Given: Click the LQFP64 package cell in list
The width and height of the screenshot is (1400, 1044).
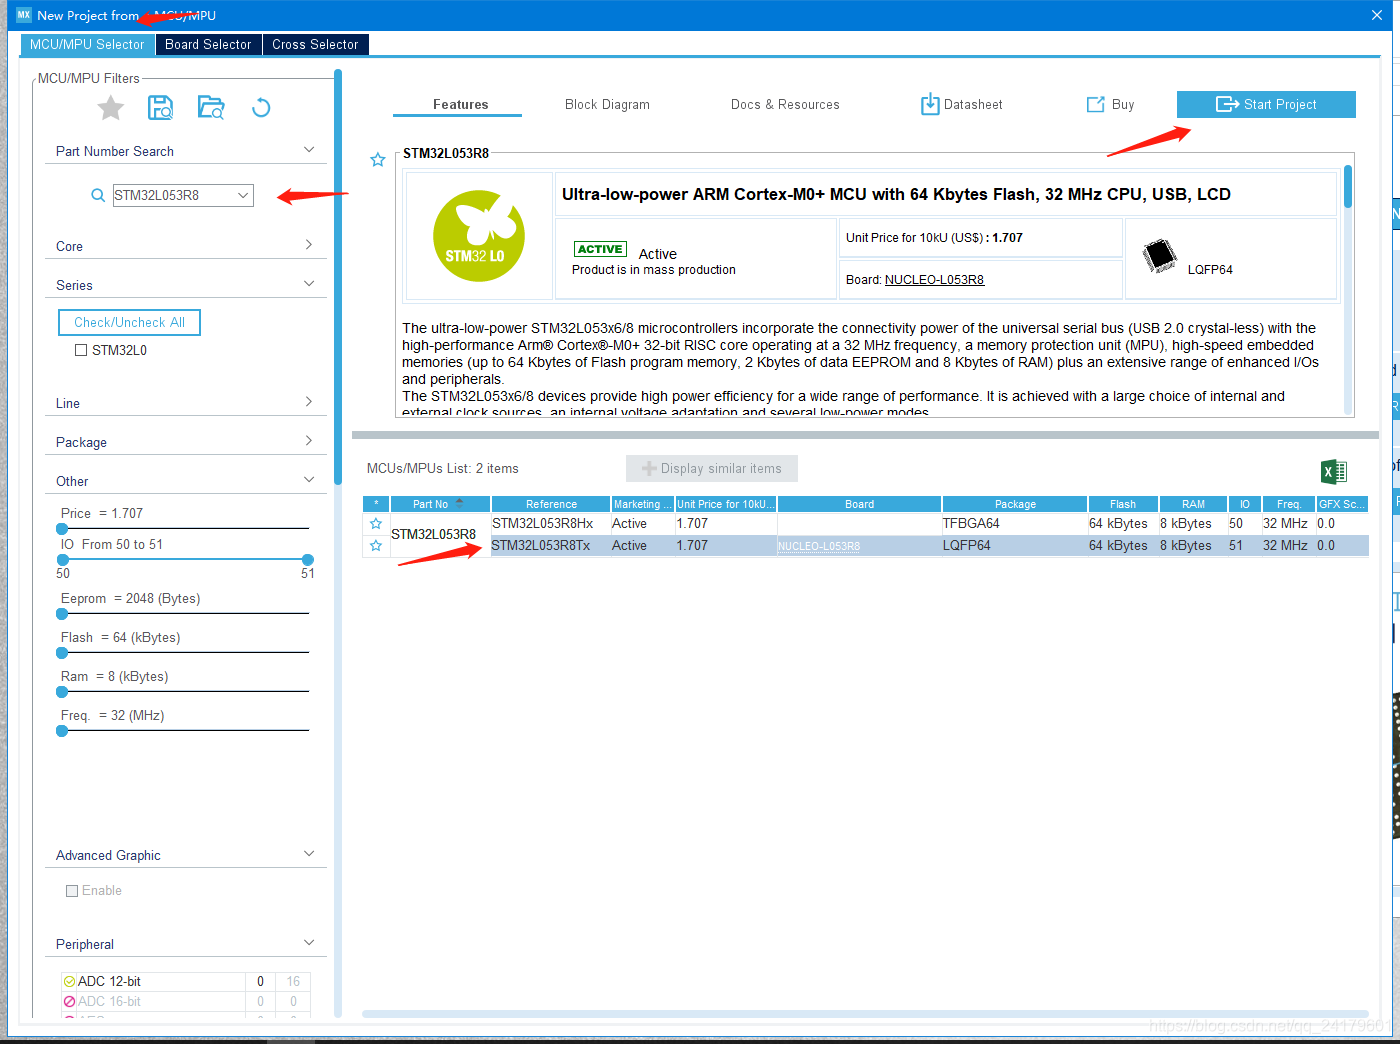Looking at the screenshot, I should click(1014, 546).
